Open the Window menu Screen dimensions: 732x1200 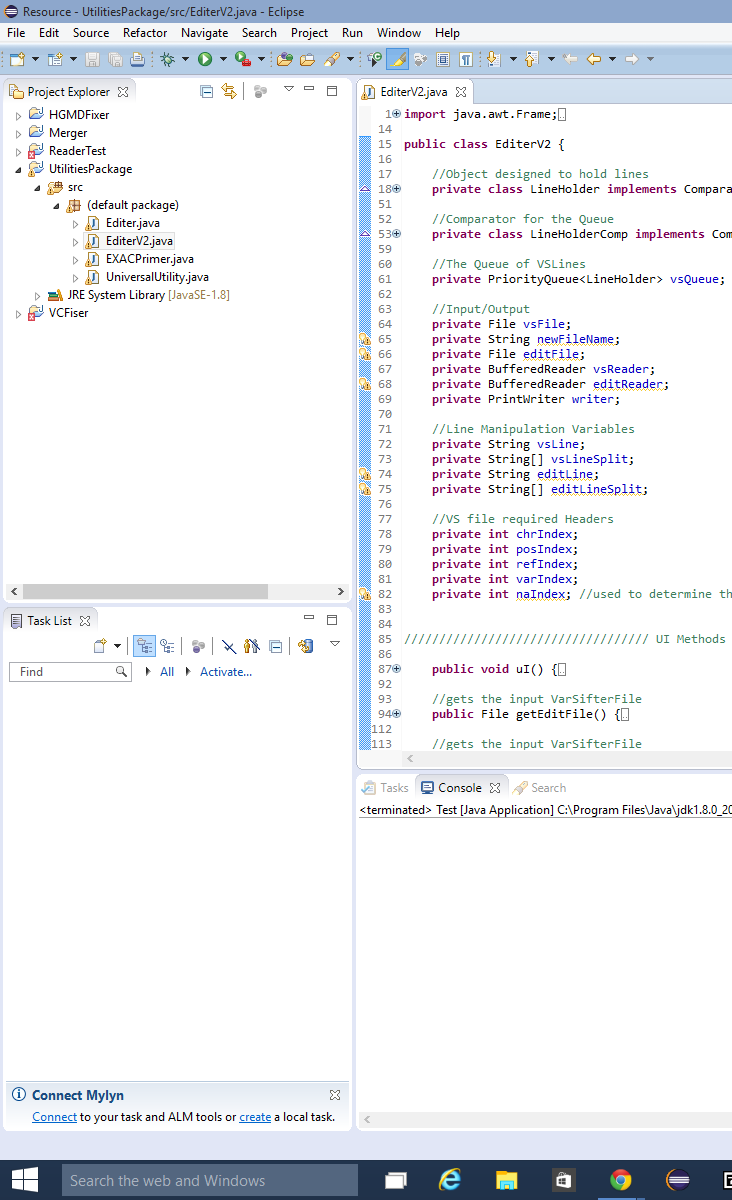pos(398,33)
